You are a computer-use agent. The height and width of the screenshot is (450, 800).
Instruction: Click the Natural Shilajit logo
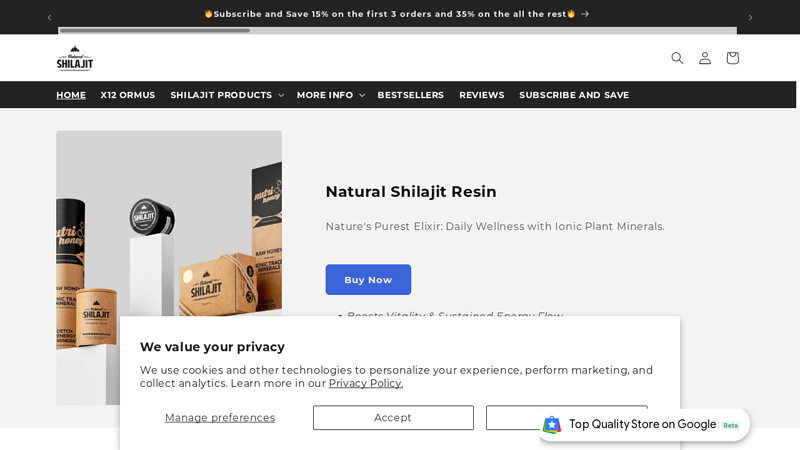(74, 58)
